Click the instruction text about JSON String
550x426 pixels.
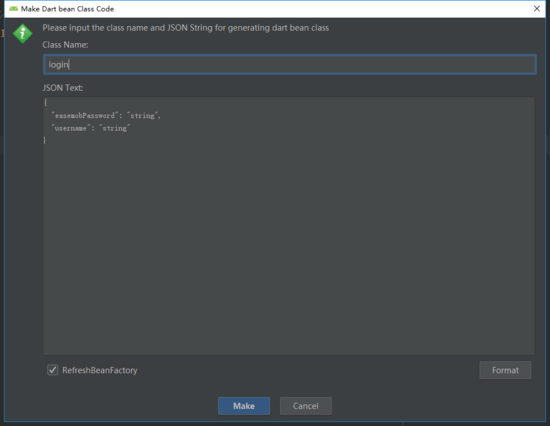(186, 28)
